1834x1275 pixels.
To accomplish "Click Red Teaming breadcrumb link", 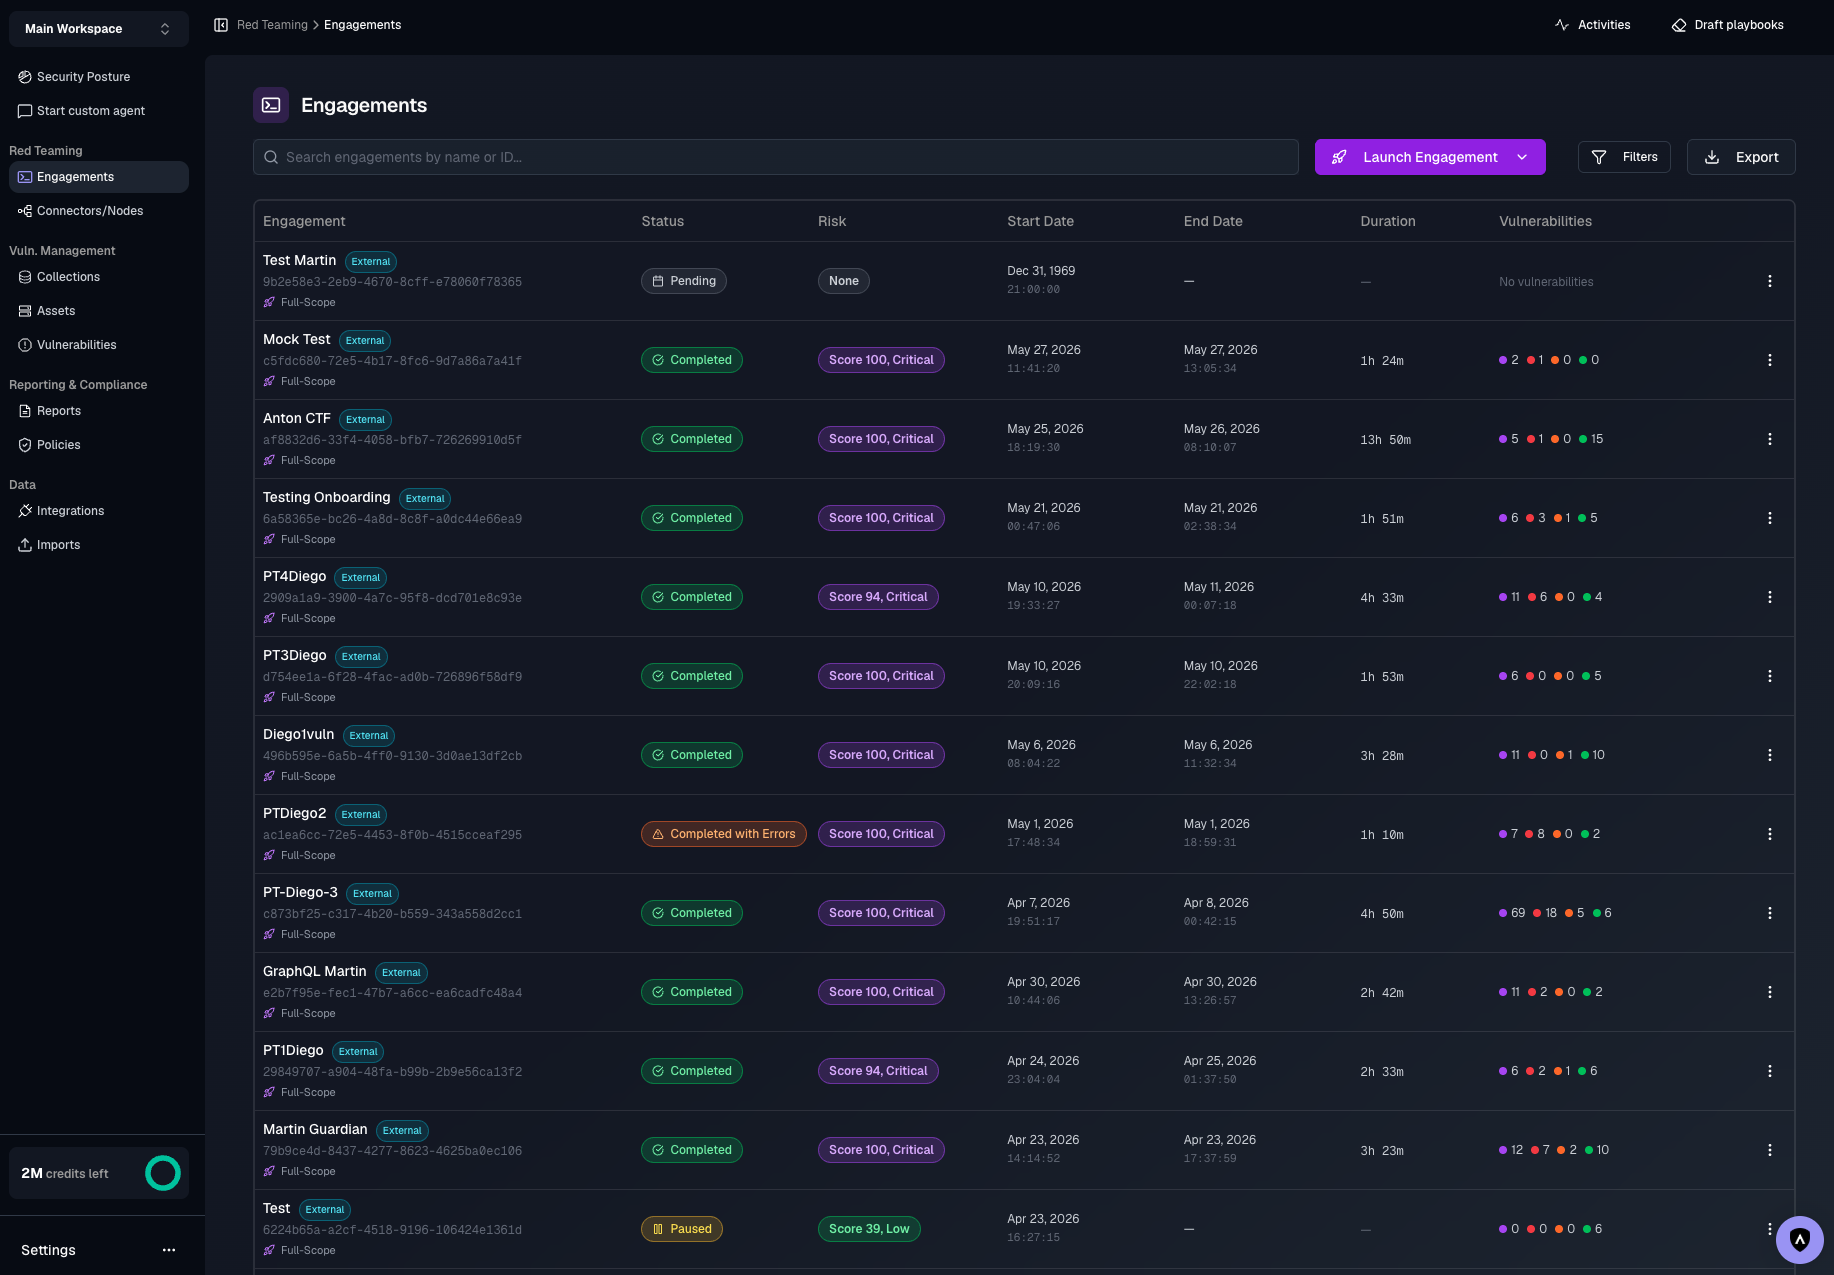I will (x=272, y=25).
